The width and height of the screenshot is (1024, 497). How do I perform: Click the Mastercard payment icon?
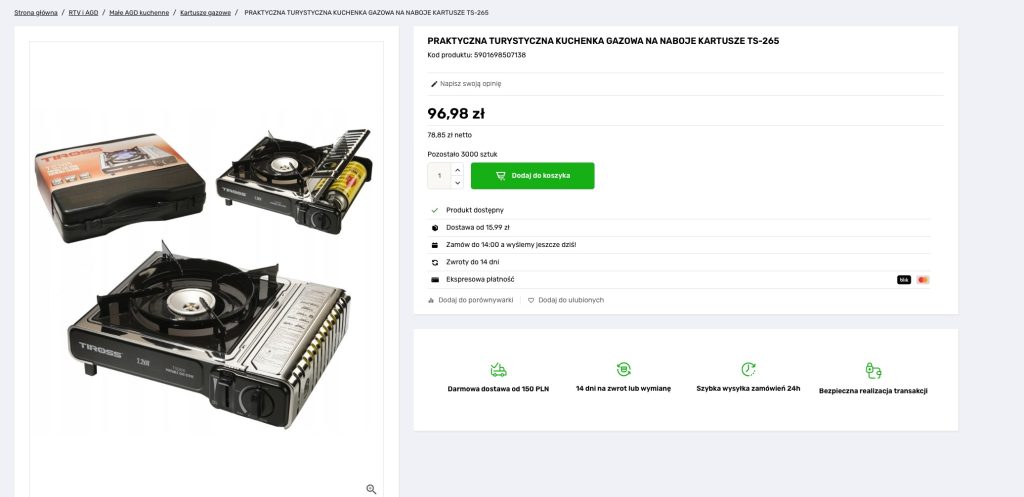pyautogui.click(x=923, y=280)
